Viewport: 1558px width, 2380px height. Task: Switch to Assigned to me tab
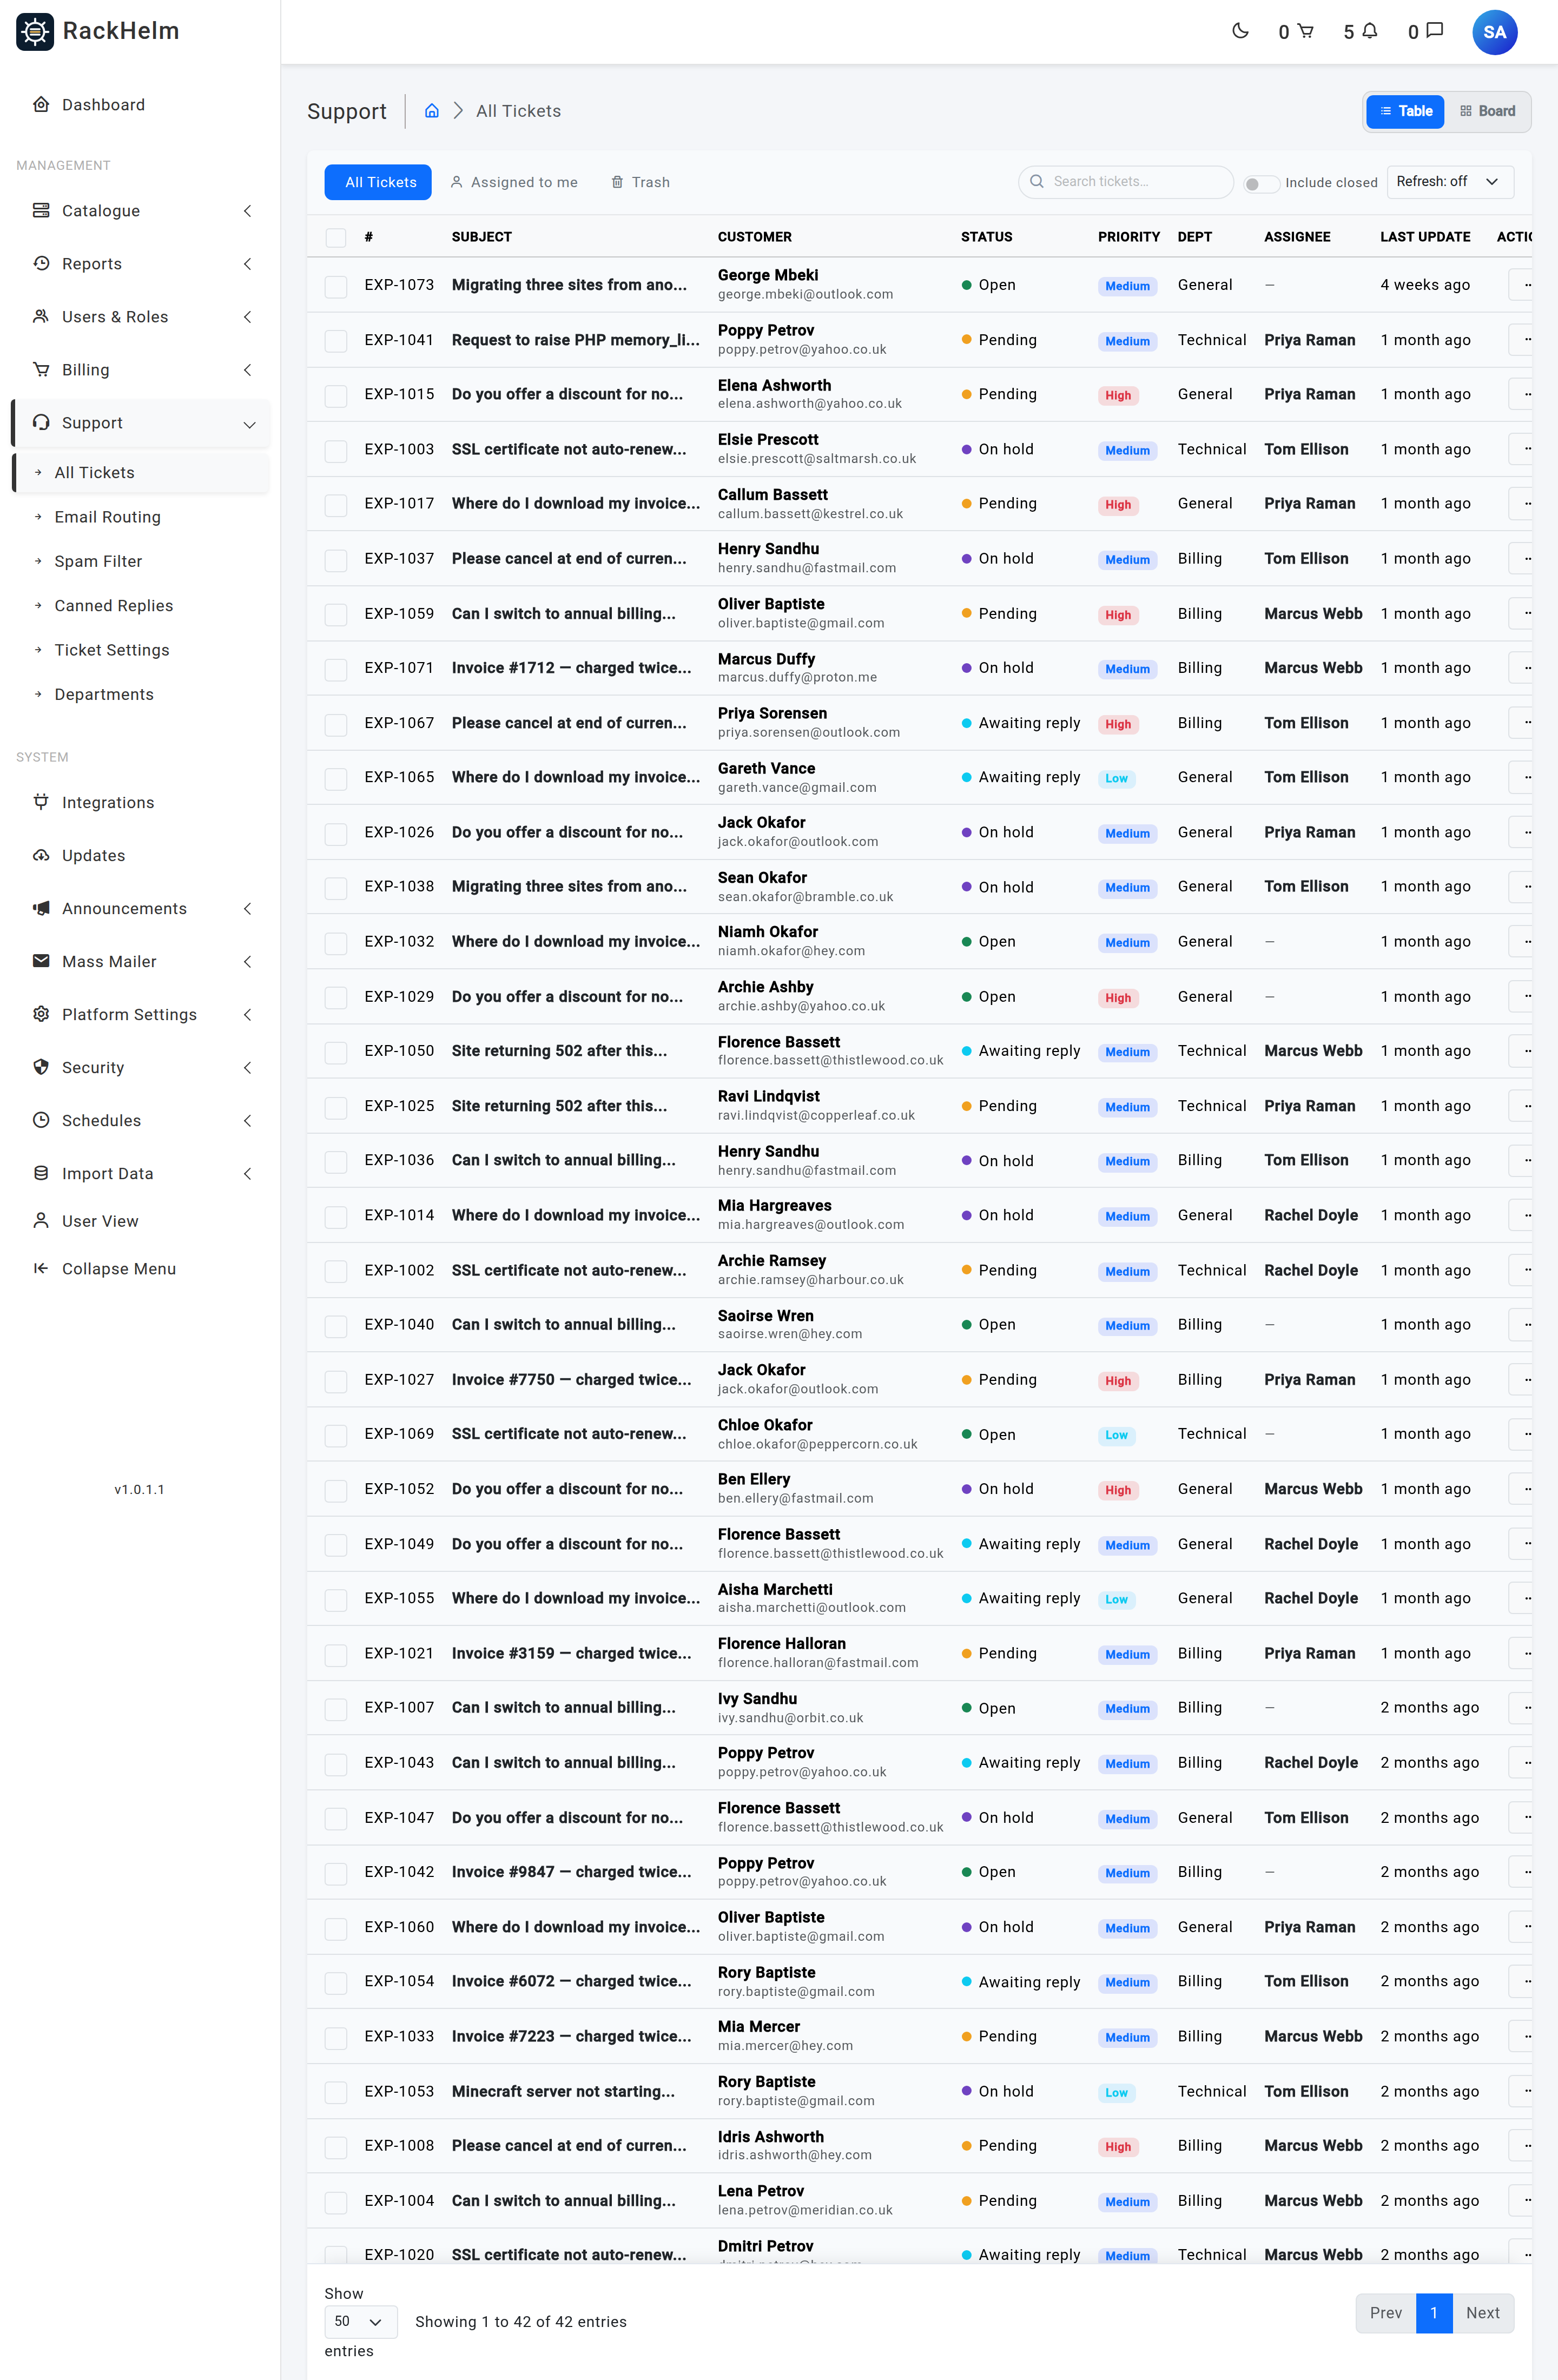coord(514,182)
